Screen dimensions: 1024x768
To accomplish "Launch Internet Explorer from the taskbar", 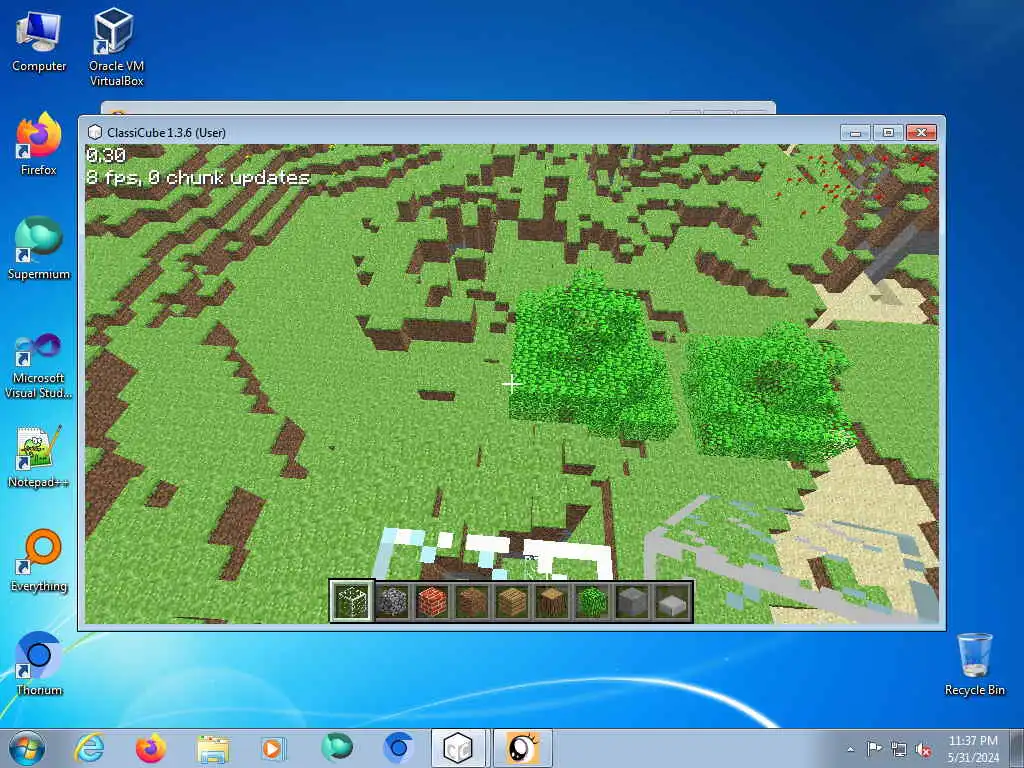I will (89, 748).
